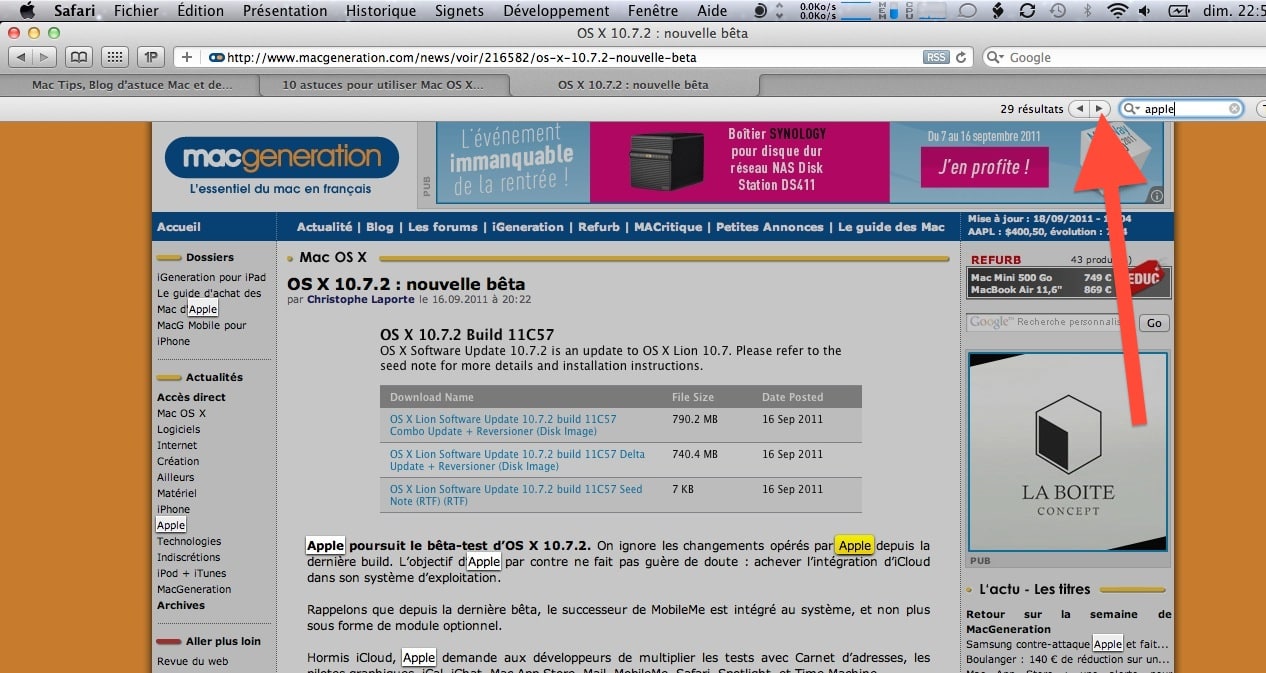Open the Actualité nav link
The image size is (1266, 673).
(x=324, y=227)
